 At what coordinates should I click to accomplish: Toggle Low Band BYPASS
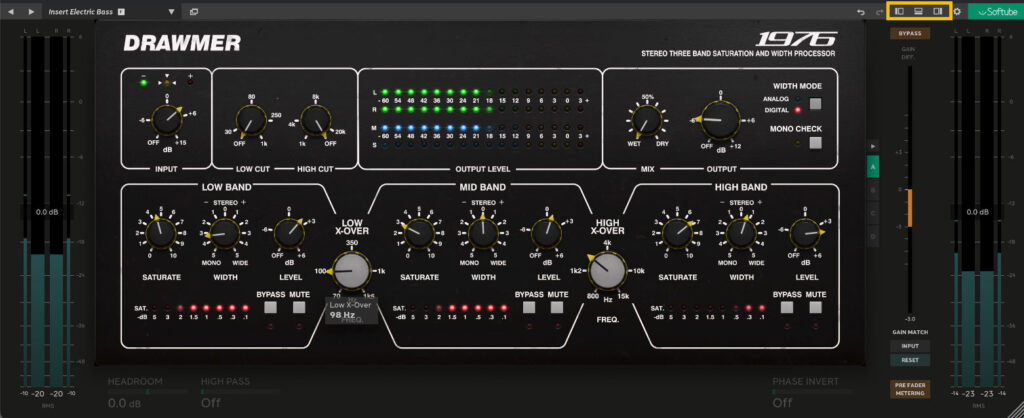(271, 307)
